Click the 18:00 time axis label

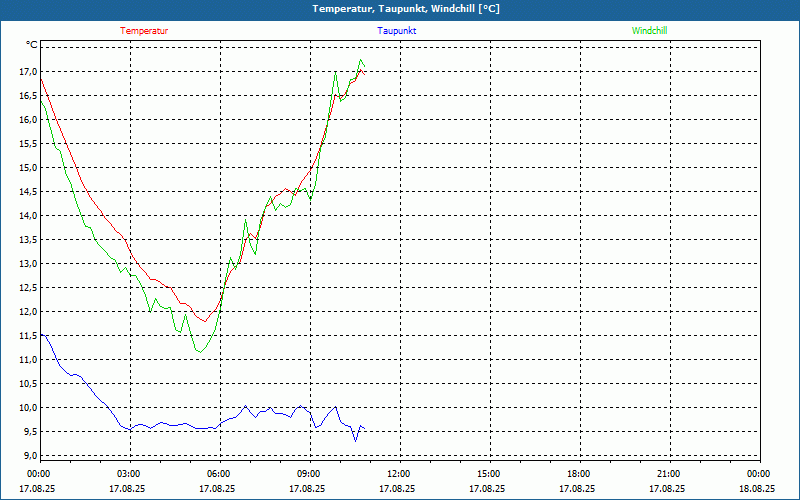[x=578, y=474]
